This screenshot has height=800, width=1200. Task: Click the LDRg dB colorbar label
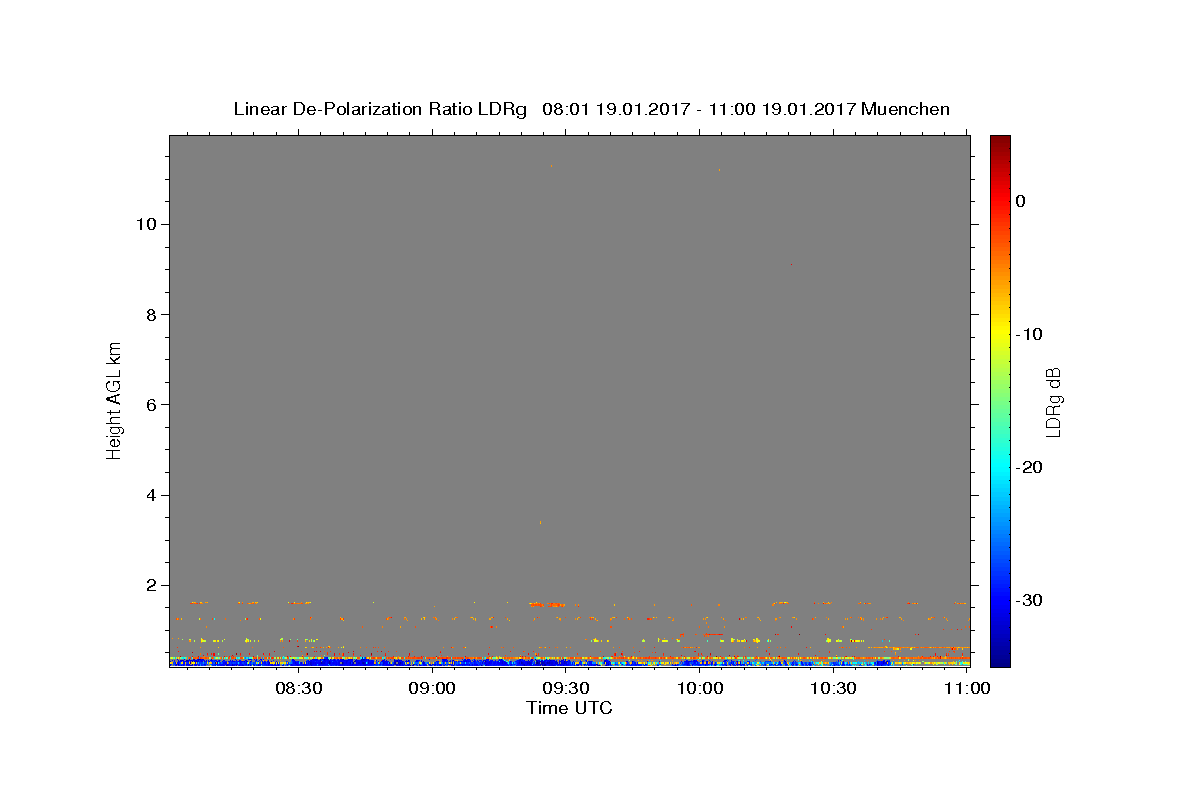(1052, 401)
